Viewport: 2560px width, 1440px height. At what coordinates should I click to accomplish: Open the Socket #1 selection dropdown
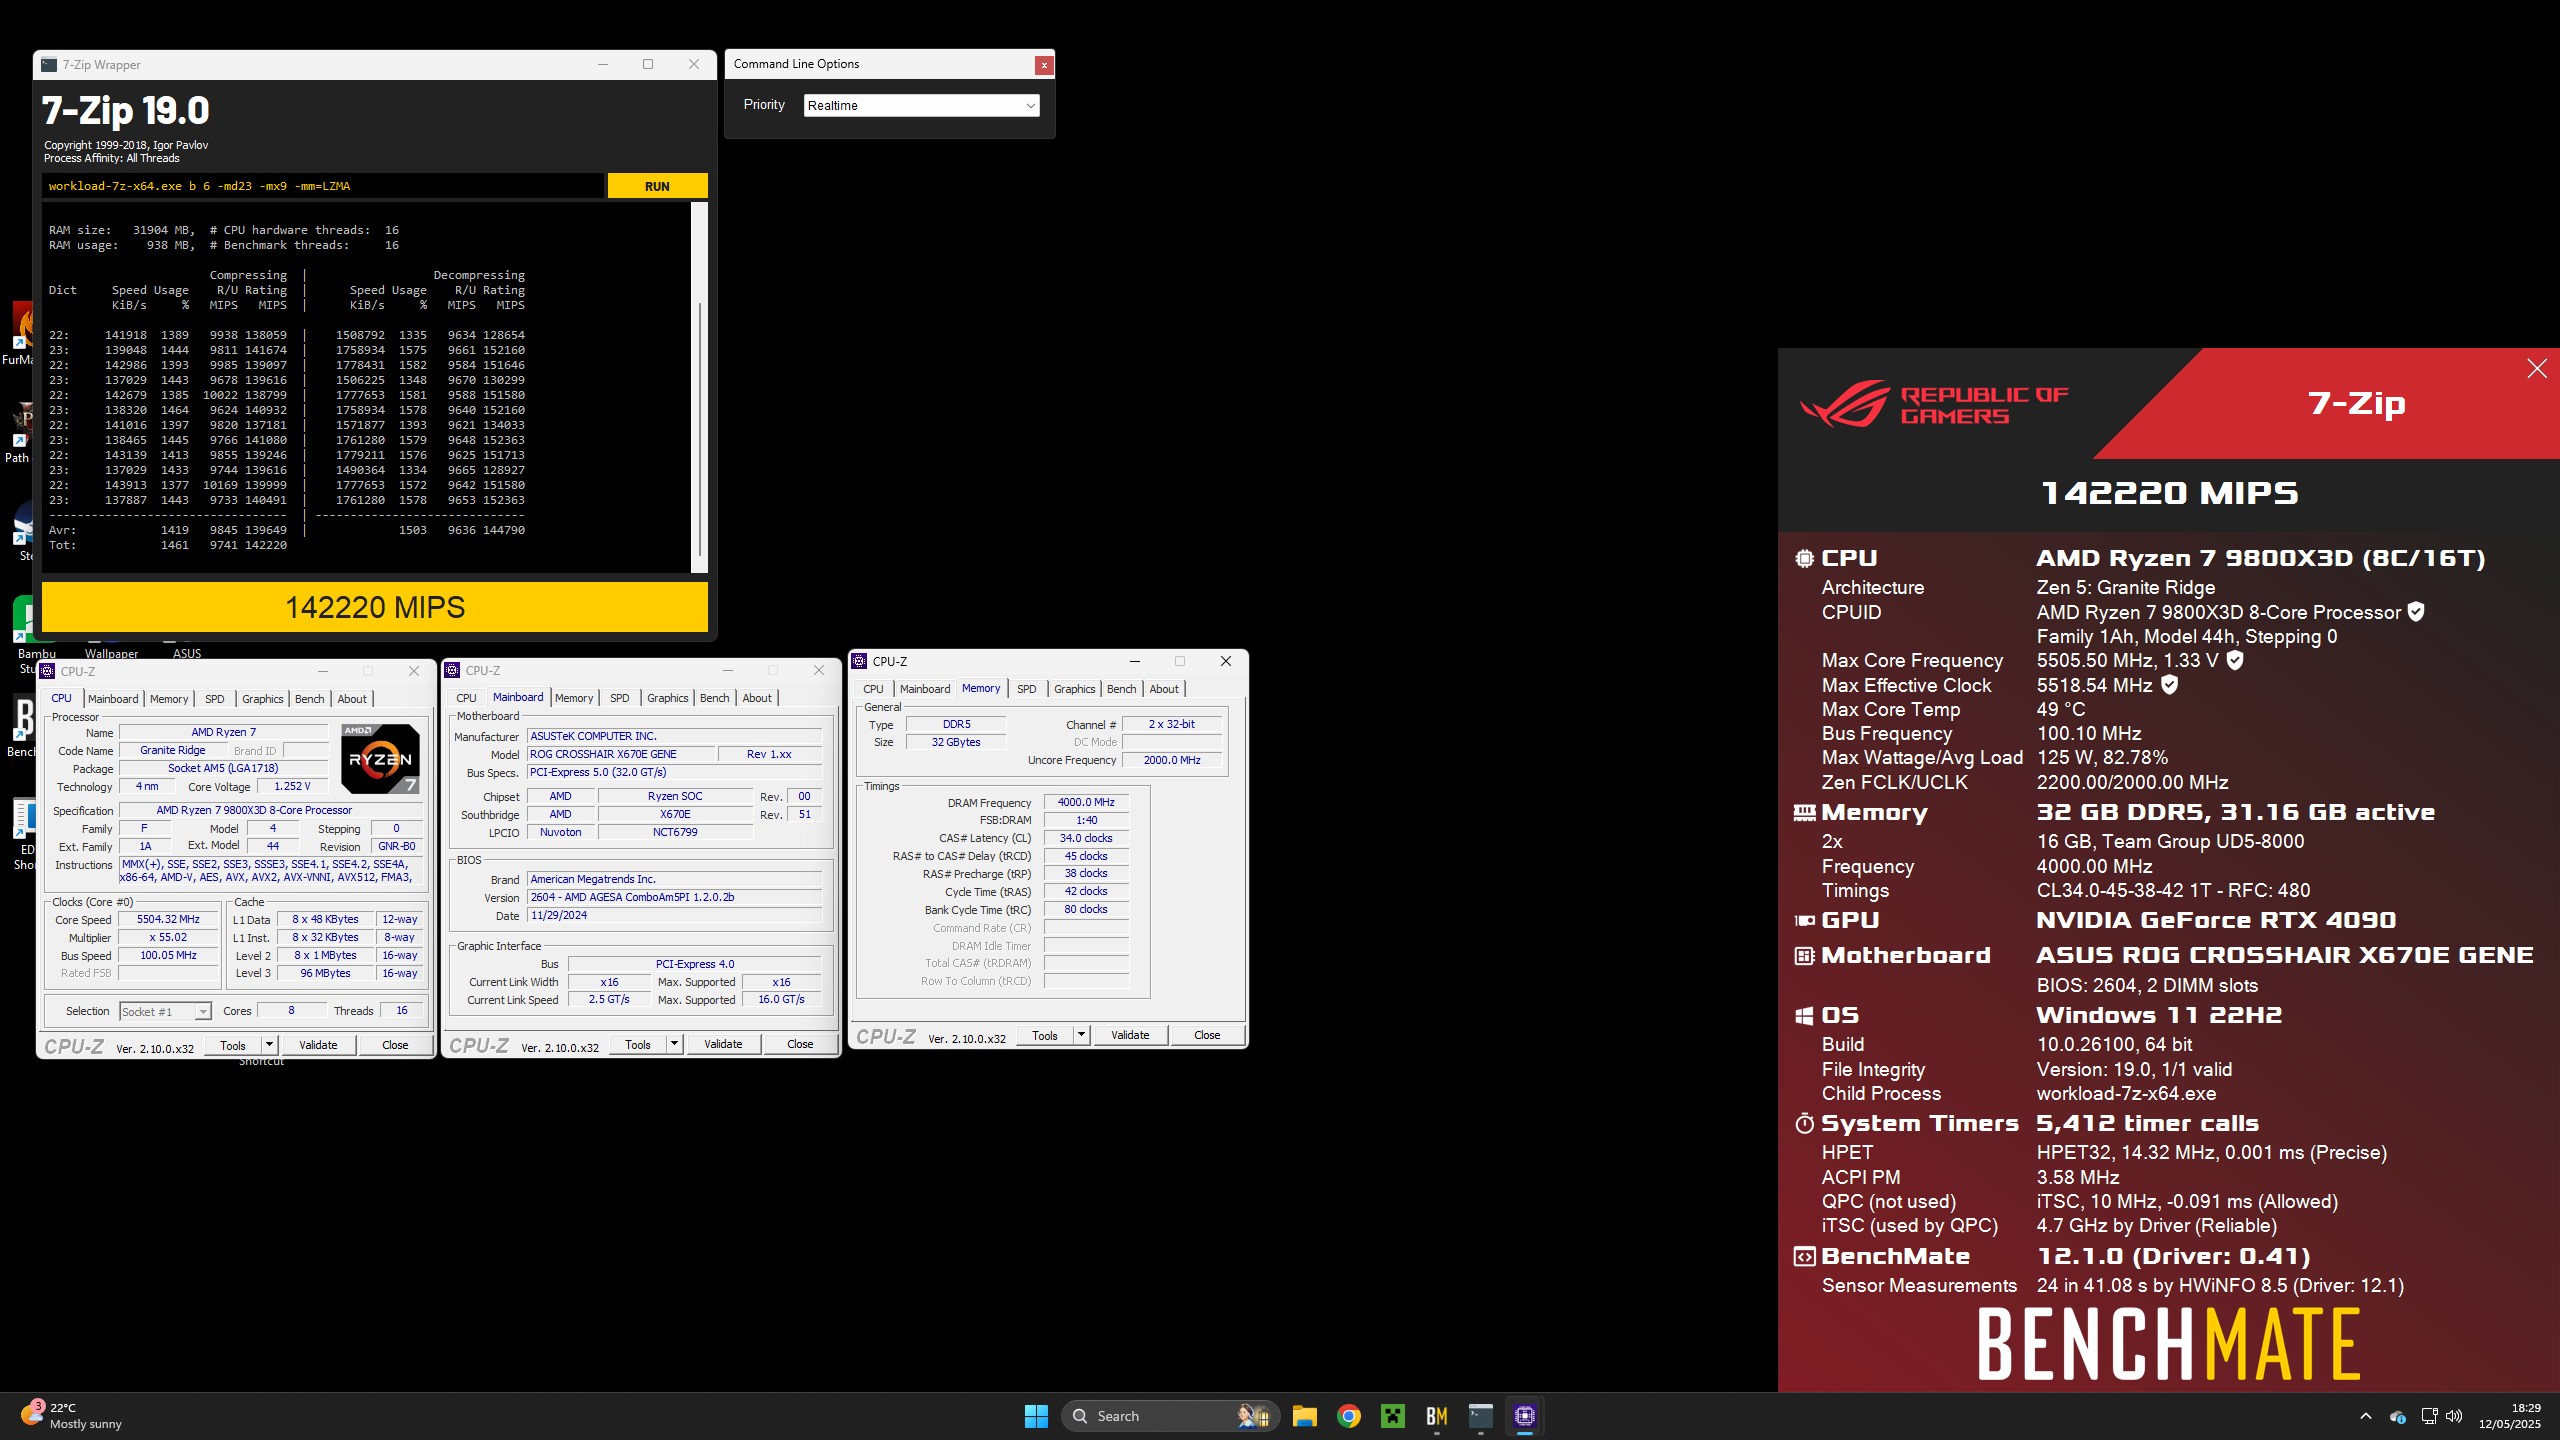click(x=165, y=1012)
